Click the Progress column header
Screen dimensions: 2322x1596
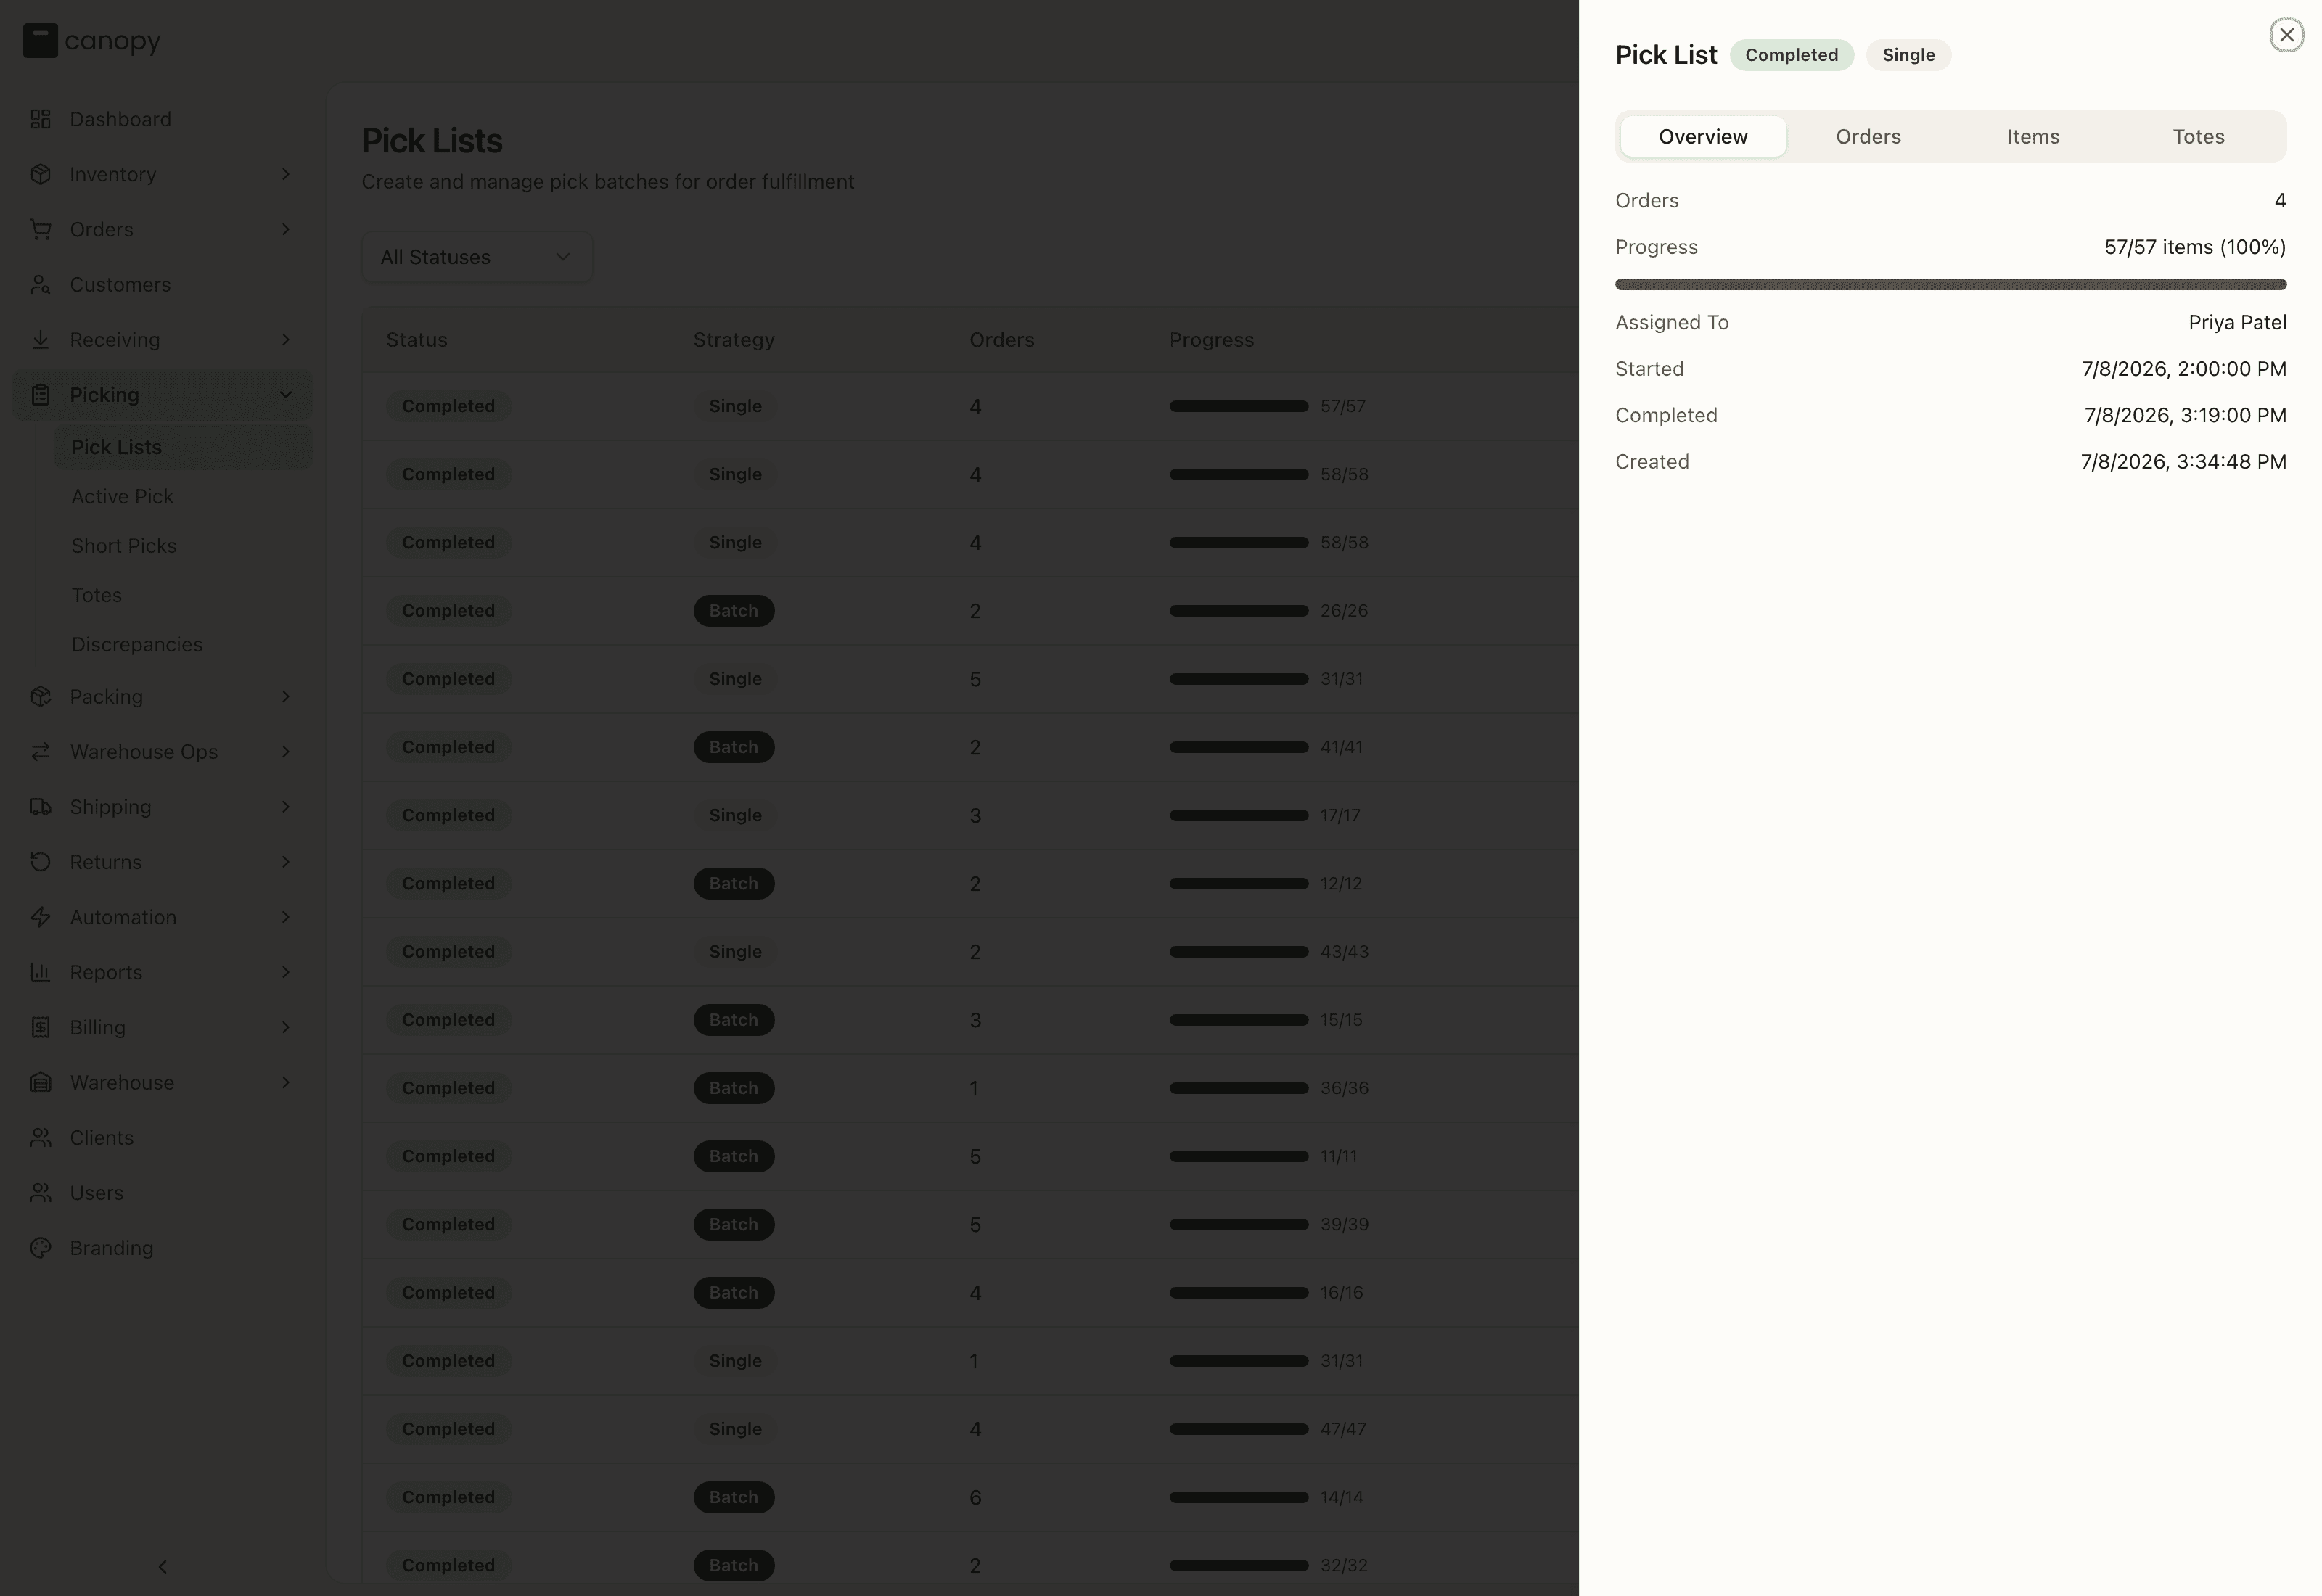click(1211, 339)
